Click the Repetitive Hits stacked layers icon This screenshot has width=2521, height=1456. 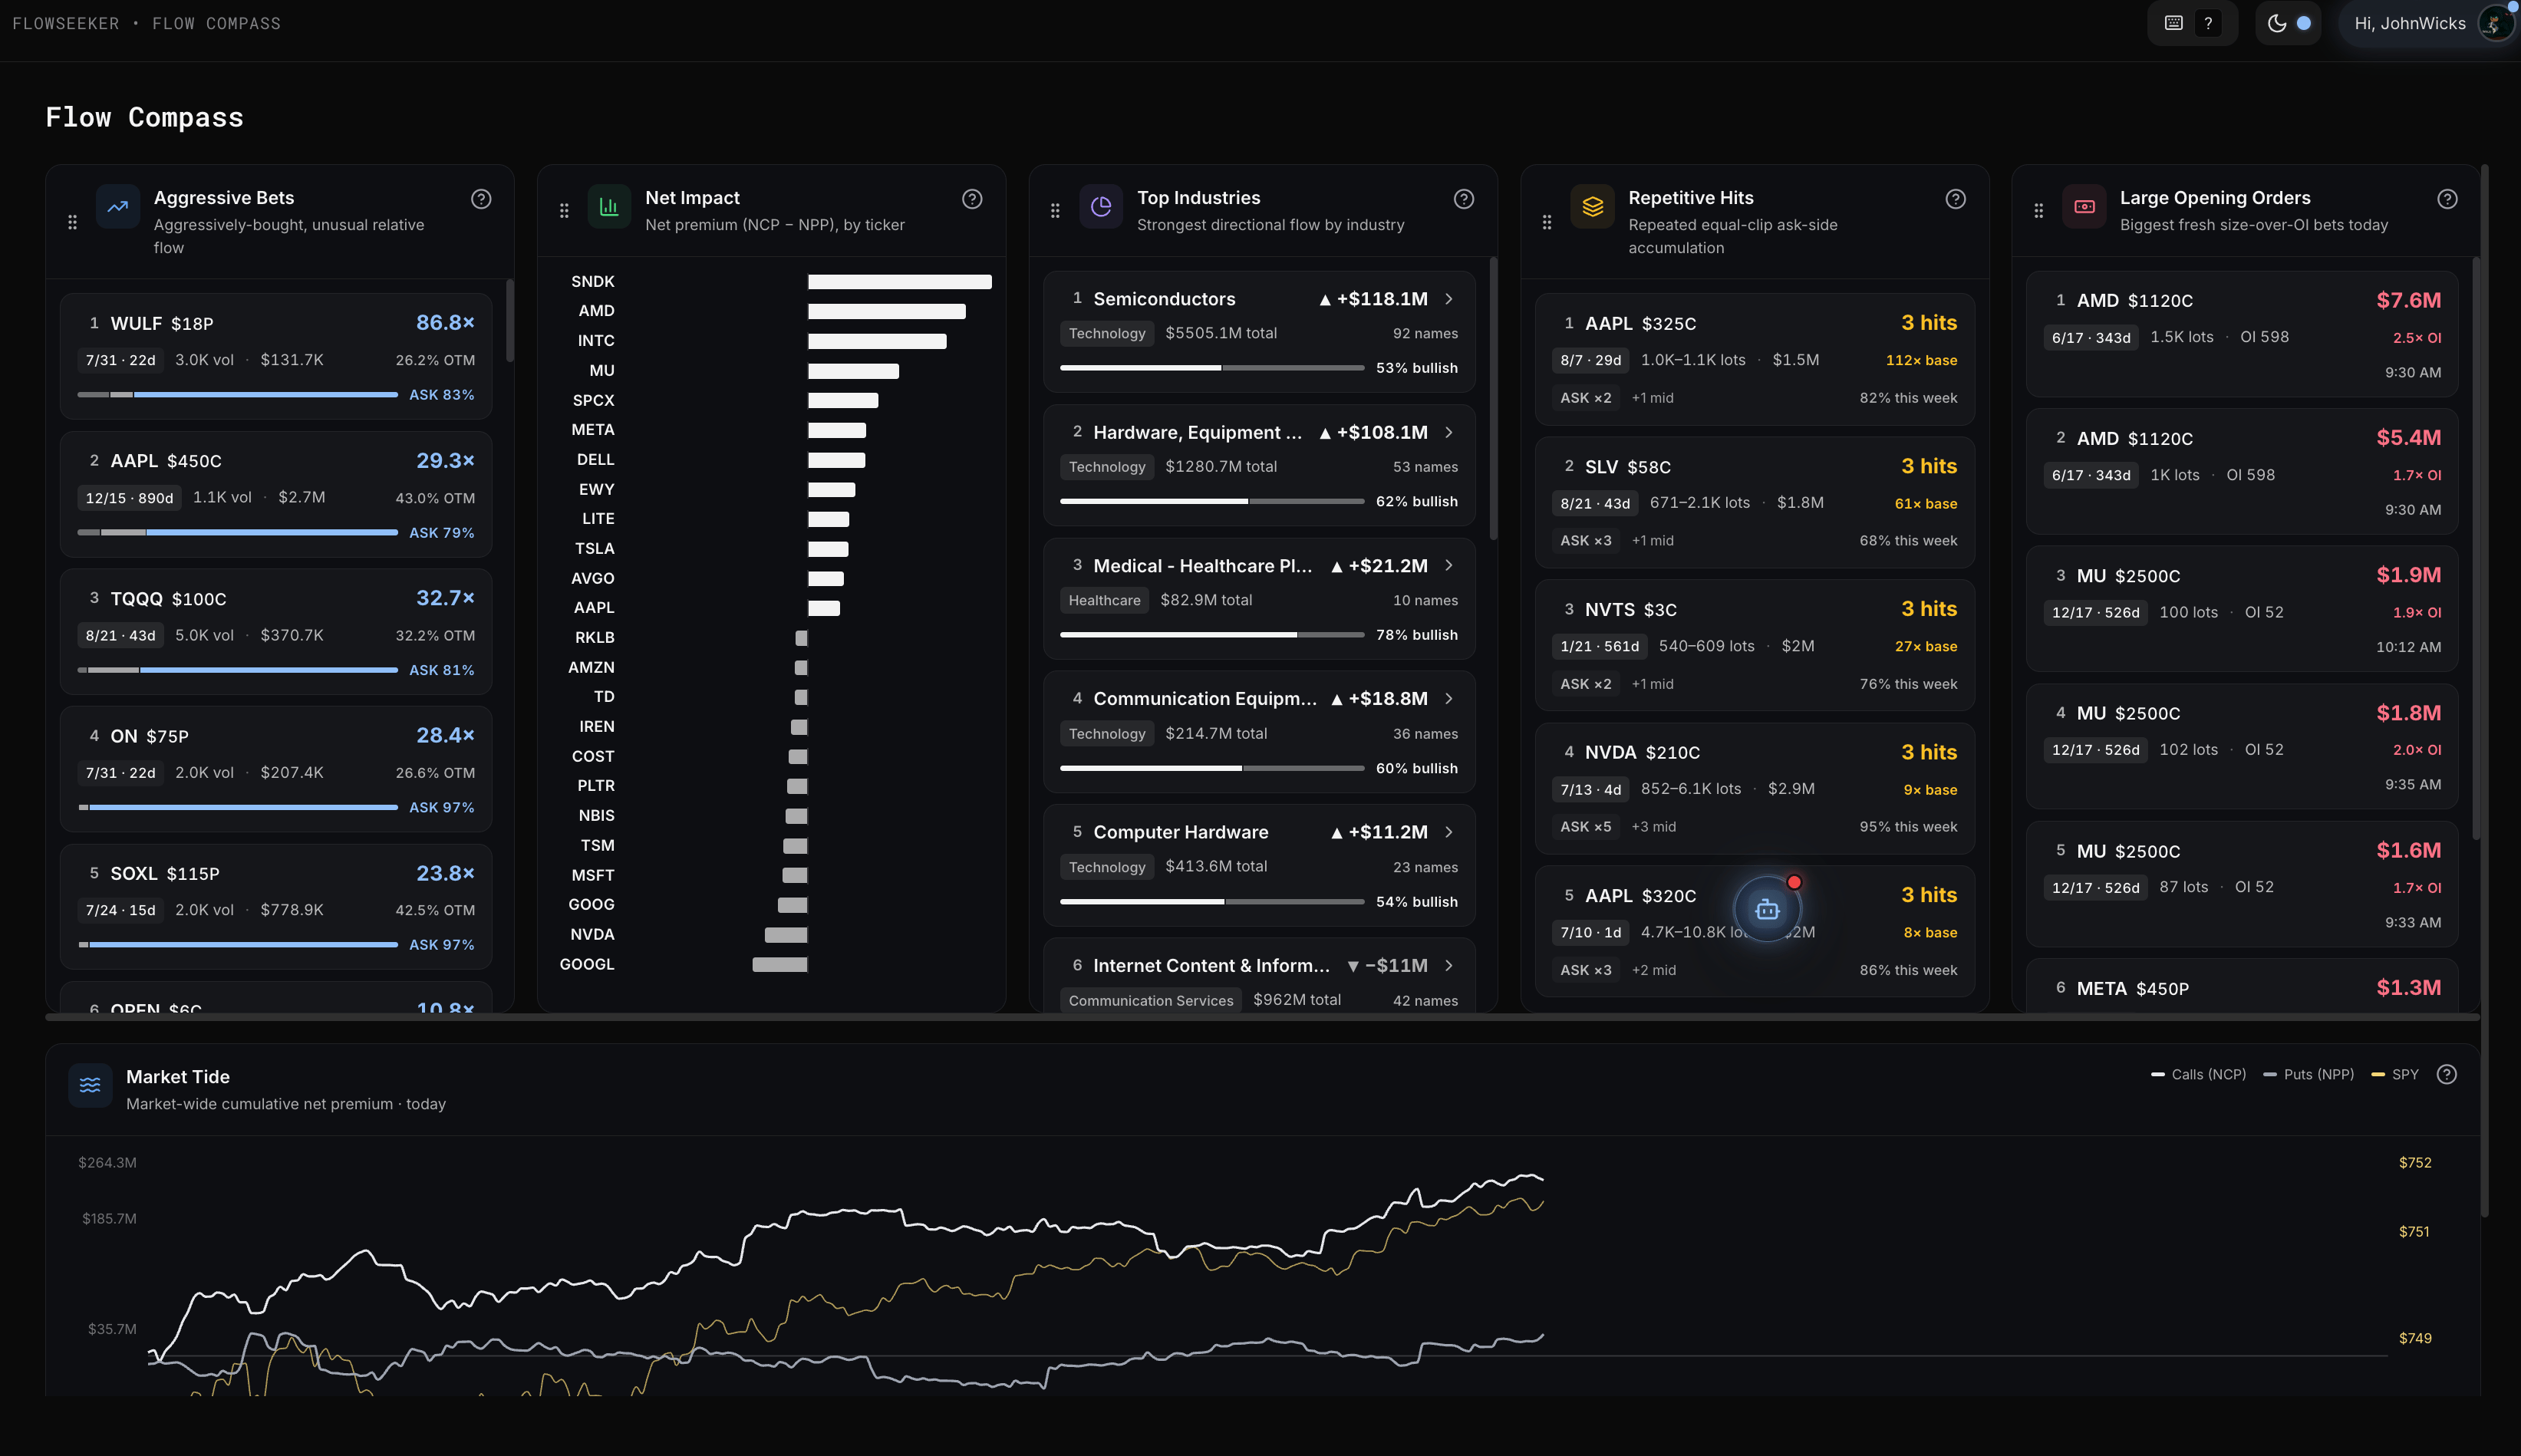(1593, 207)
